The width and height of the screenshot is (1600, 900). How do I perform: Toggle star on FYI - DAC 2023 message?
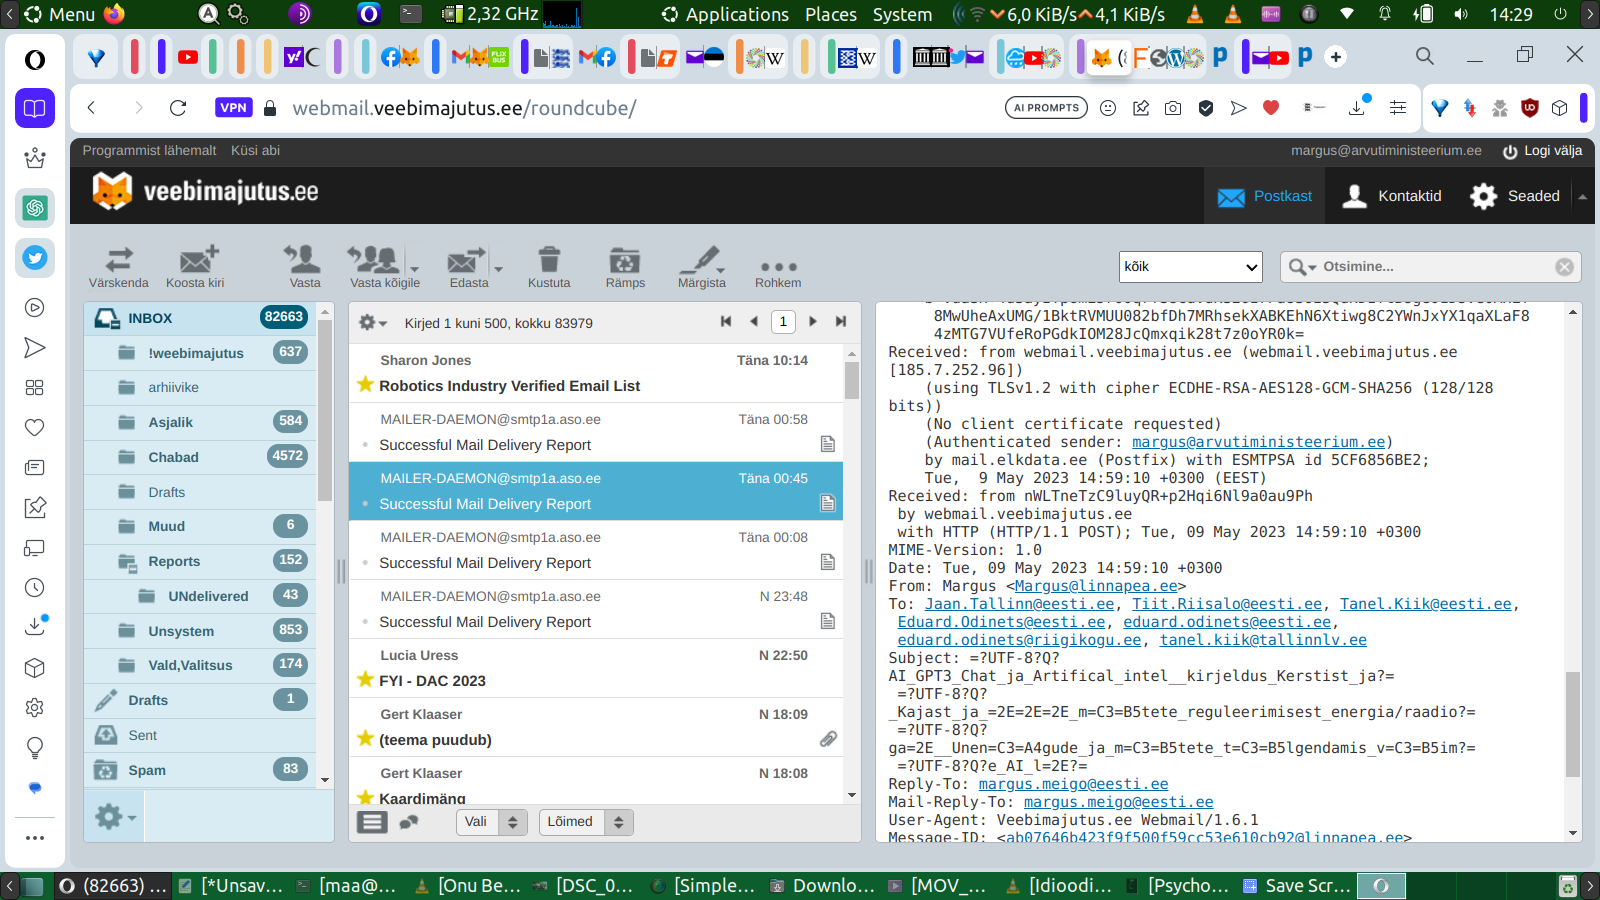(x=365, y=680)
